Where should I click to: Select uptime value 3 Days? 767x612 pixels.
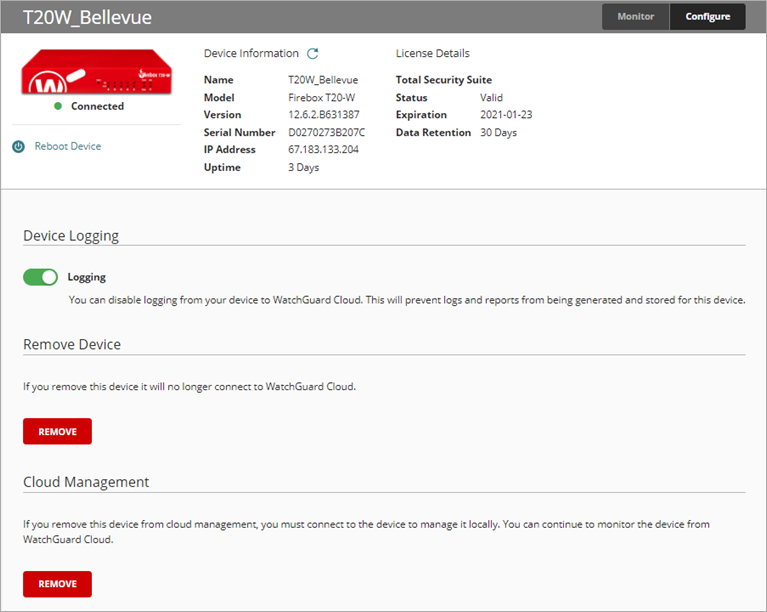(x=303, y=167)
